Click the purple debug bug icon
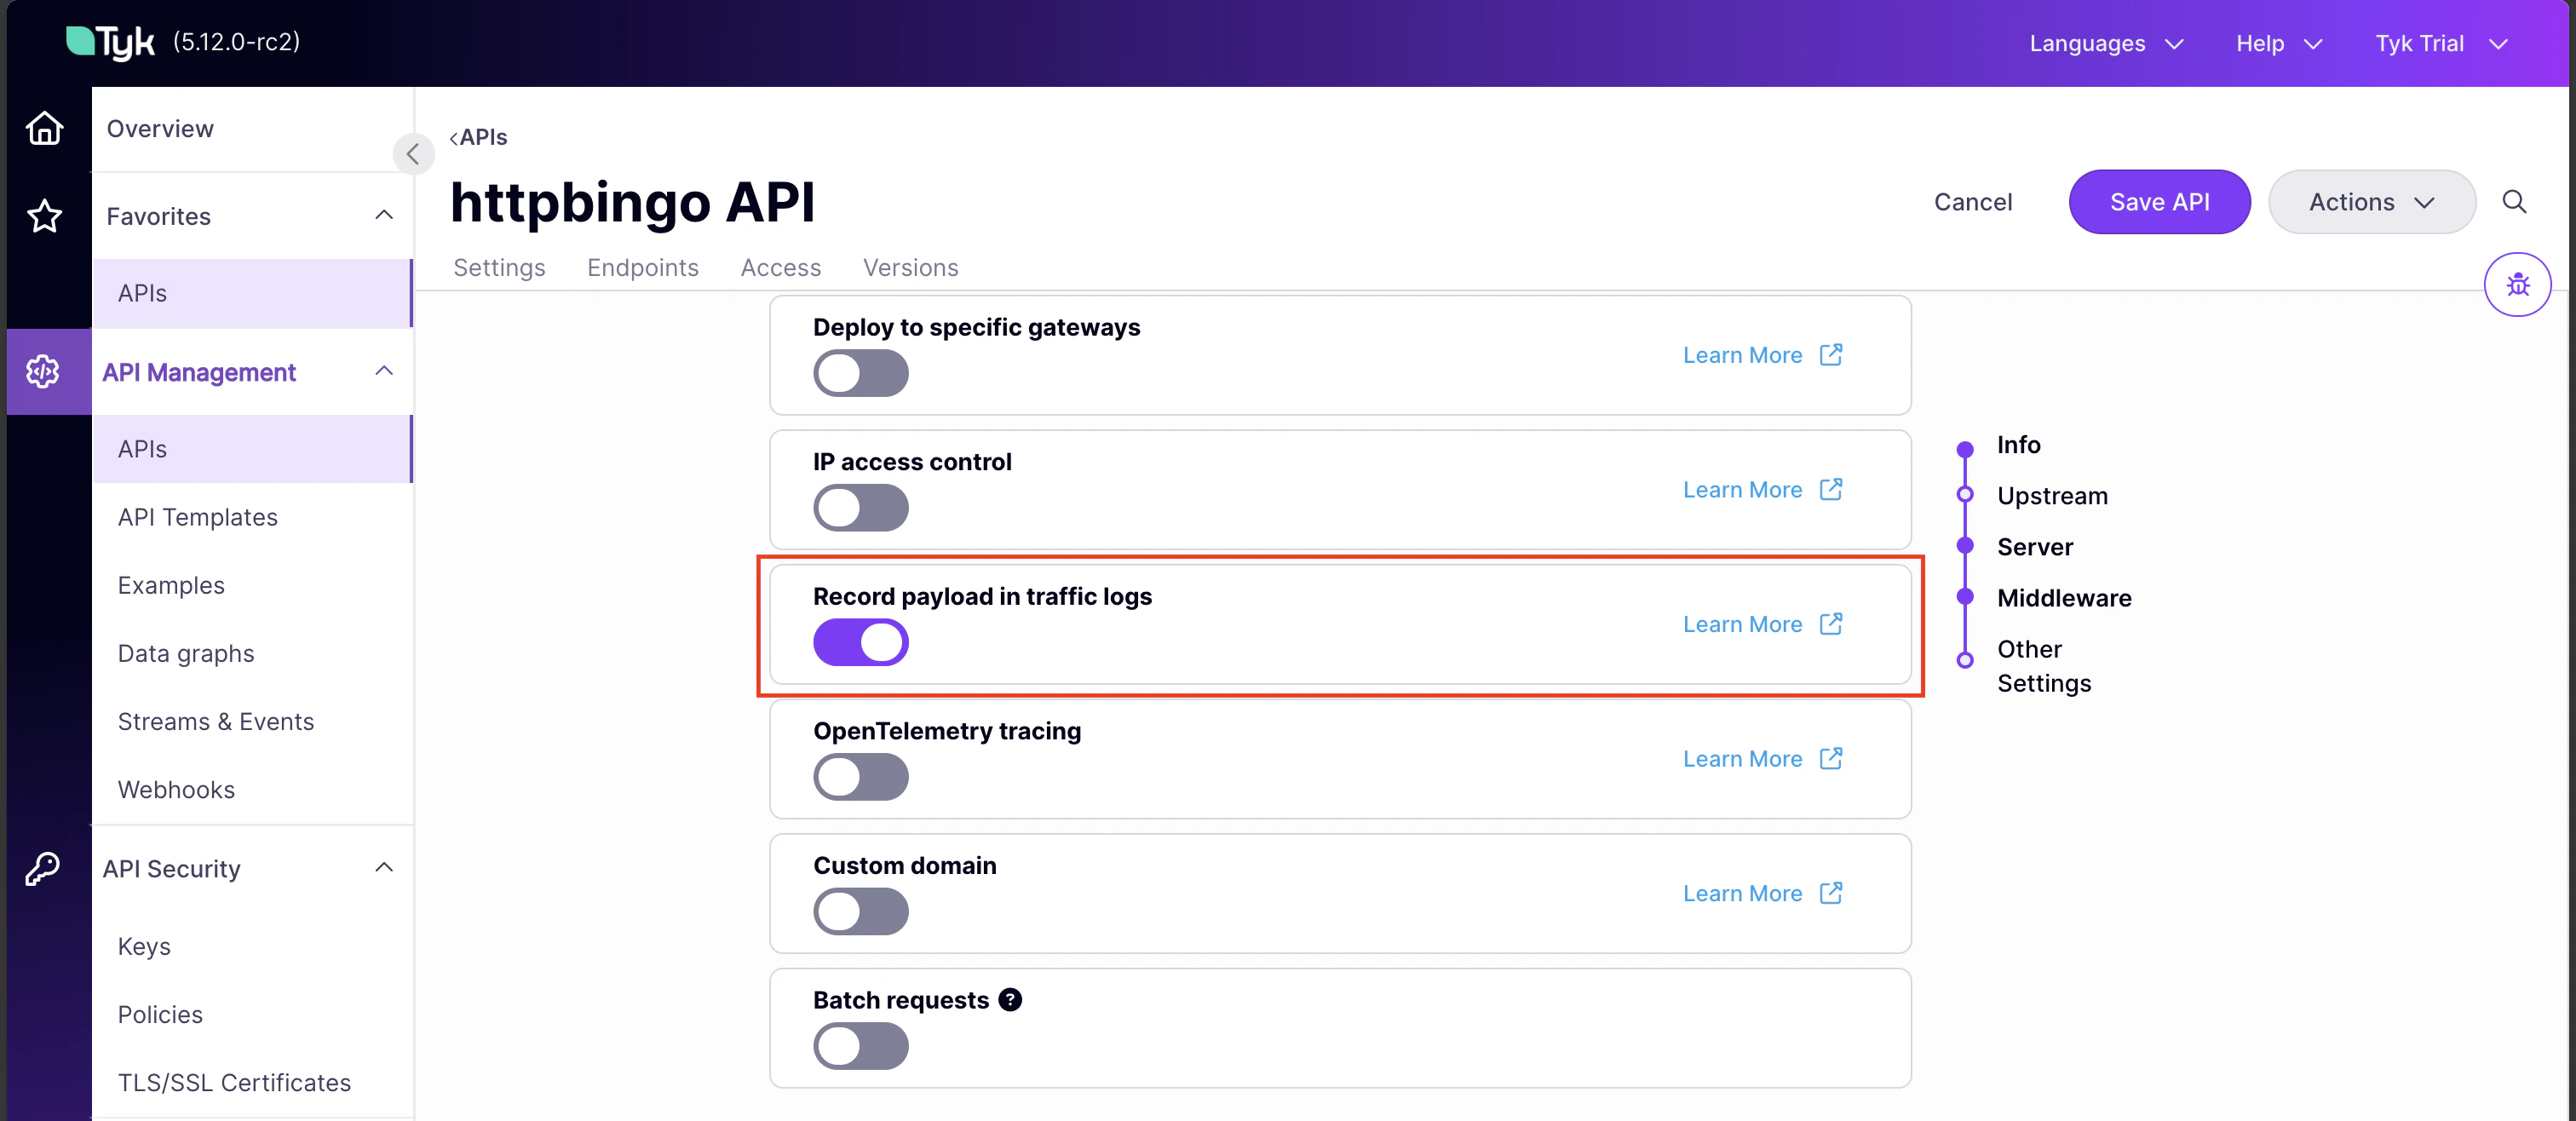2576x1121 pixels. point(2518,284)
